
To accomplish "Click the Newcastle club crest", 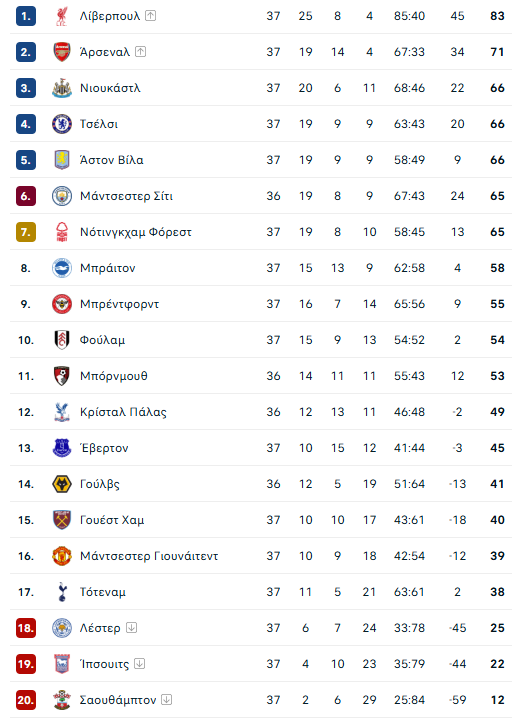I will tap(62, 88).
